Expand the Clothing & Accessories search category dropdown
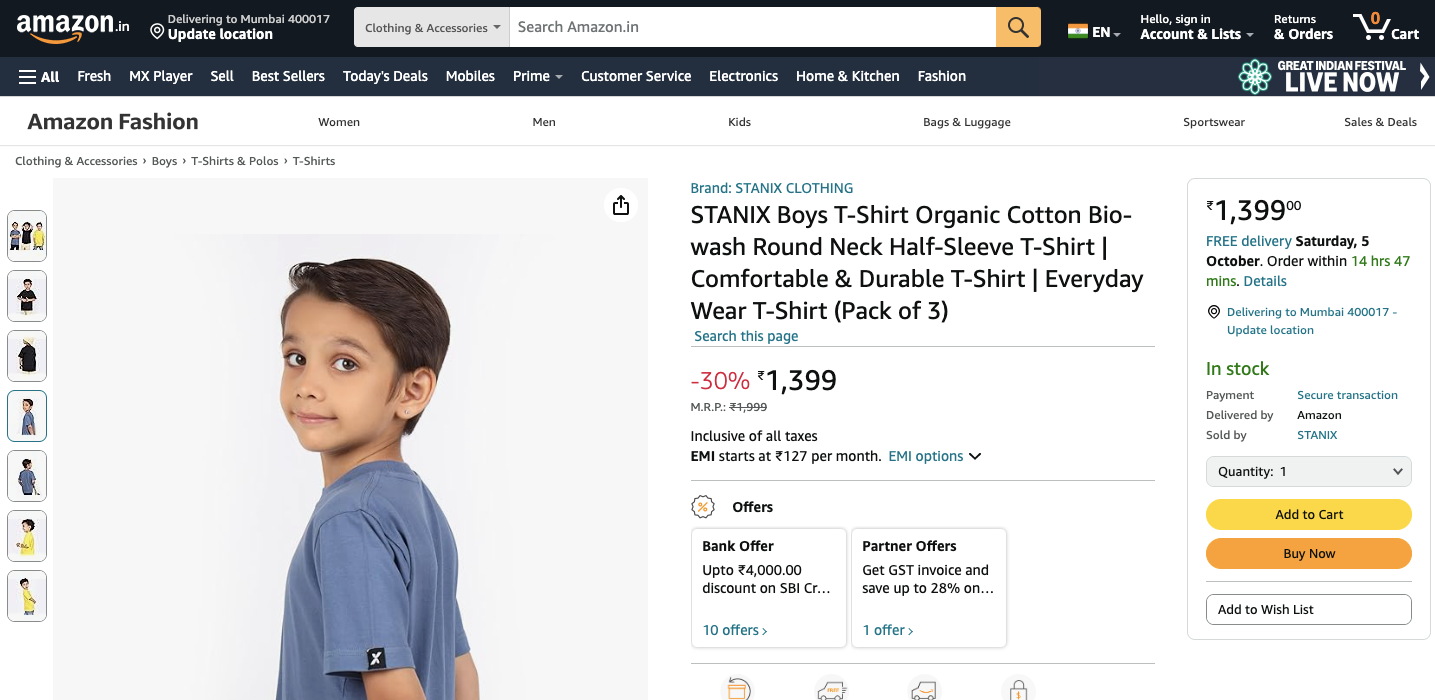This screenshot has width=1435, height=700. point(432,28)
